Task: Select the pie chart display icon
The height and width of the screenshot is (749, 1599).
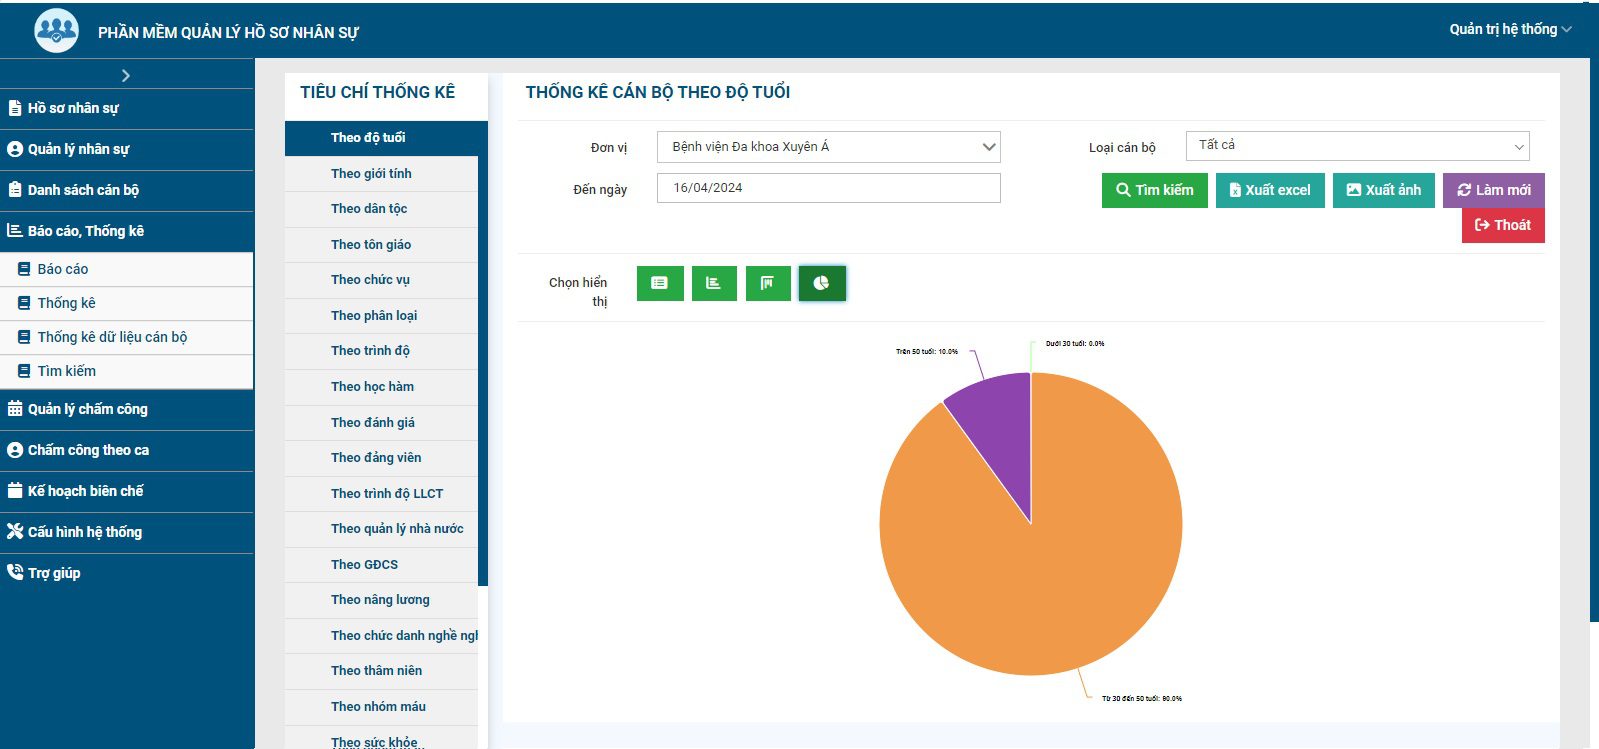Action: click(x=822, y=283)
